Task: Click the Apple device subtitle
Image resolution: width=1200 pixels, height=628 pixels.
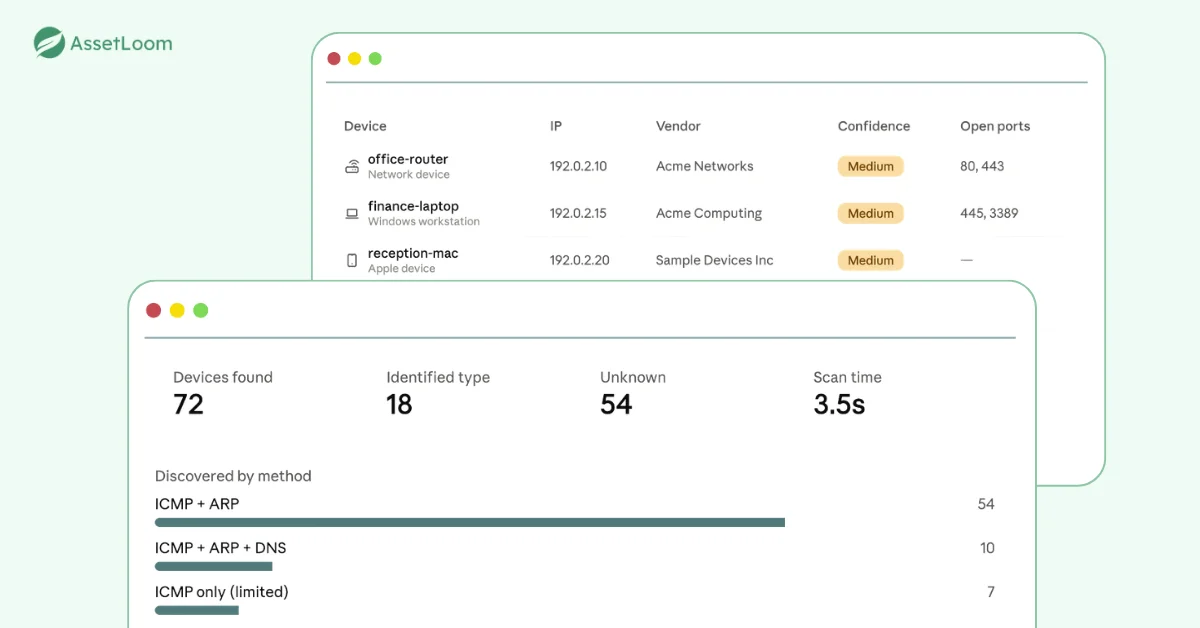Action: pos(402,268)
